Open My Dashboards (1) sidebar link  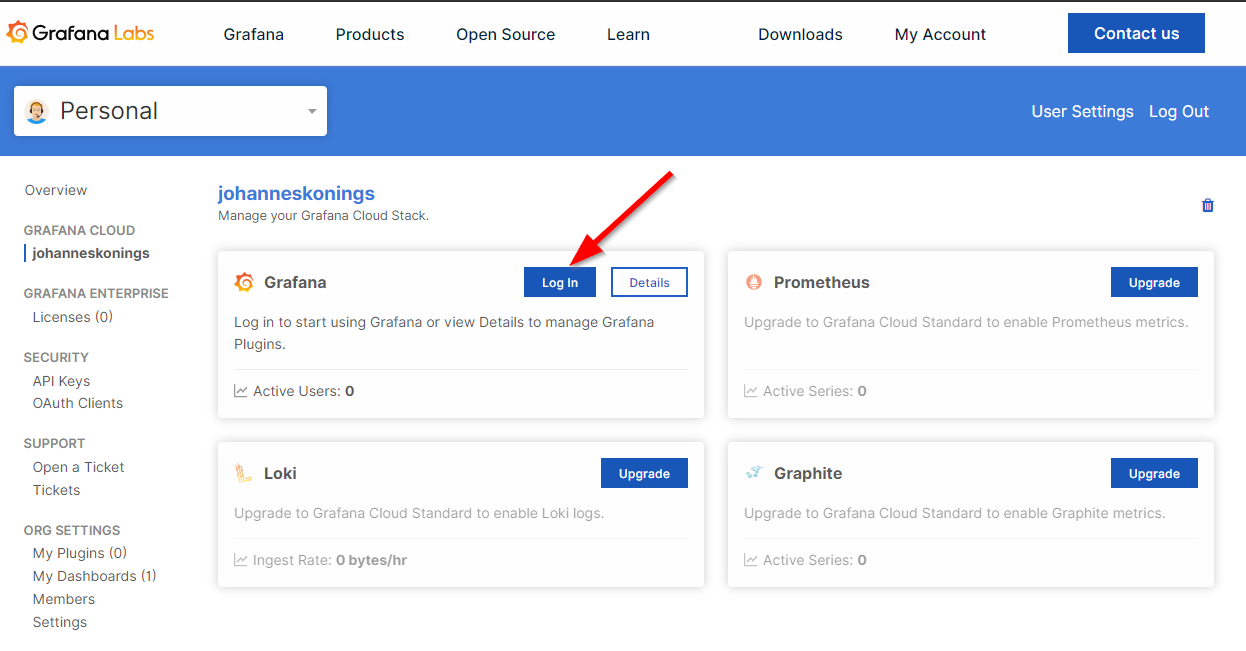pos(94,576)
